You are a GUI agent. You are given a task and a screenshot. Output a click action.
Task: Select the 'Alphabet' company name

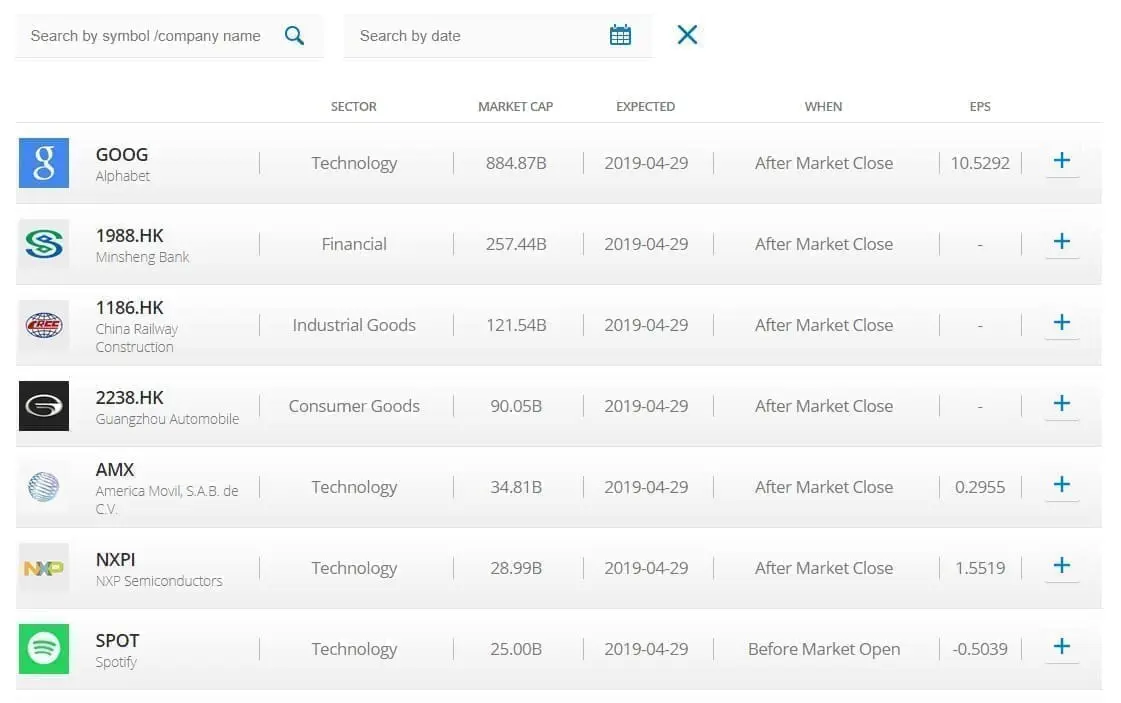[x=122, y=176]
